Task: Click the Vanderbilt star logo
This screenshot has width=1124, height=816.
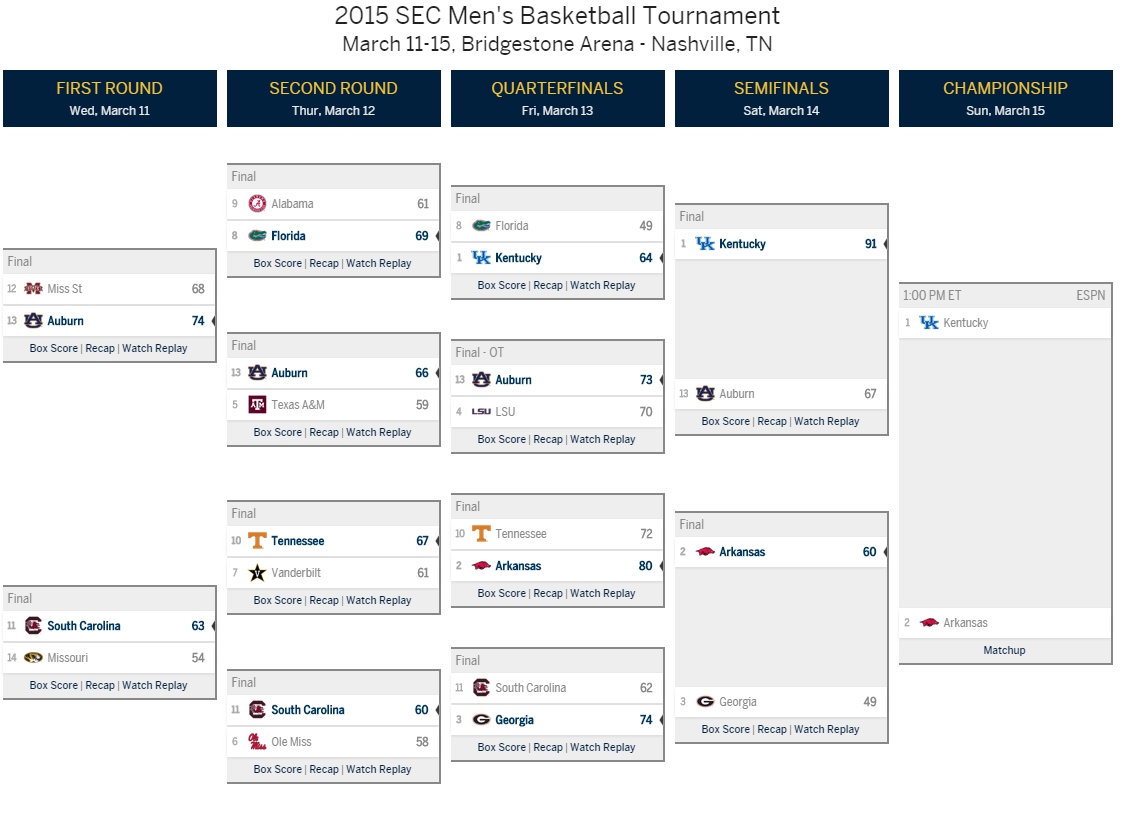Action: (257, 573)
